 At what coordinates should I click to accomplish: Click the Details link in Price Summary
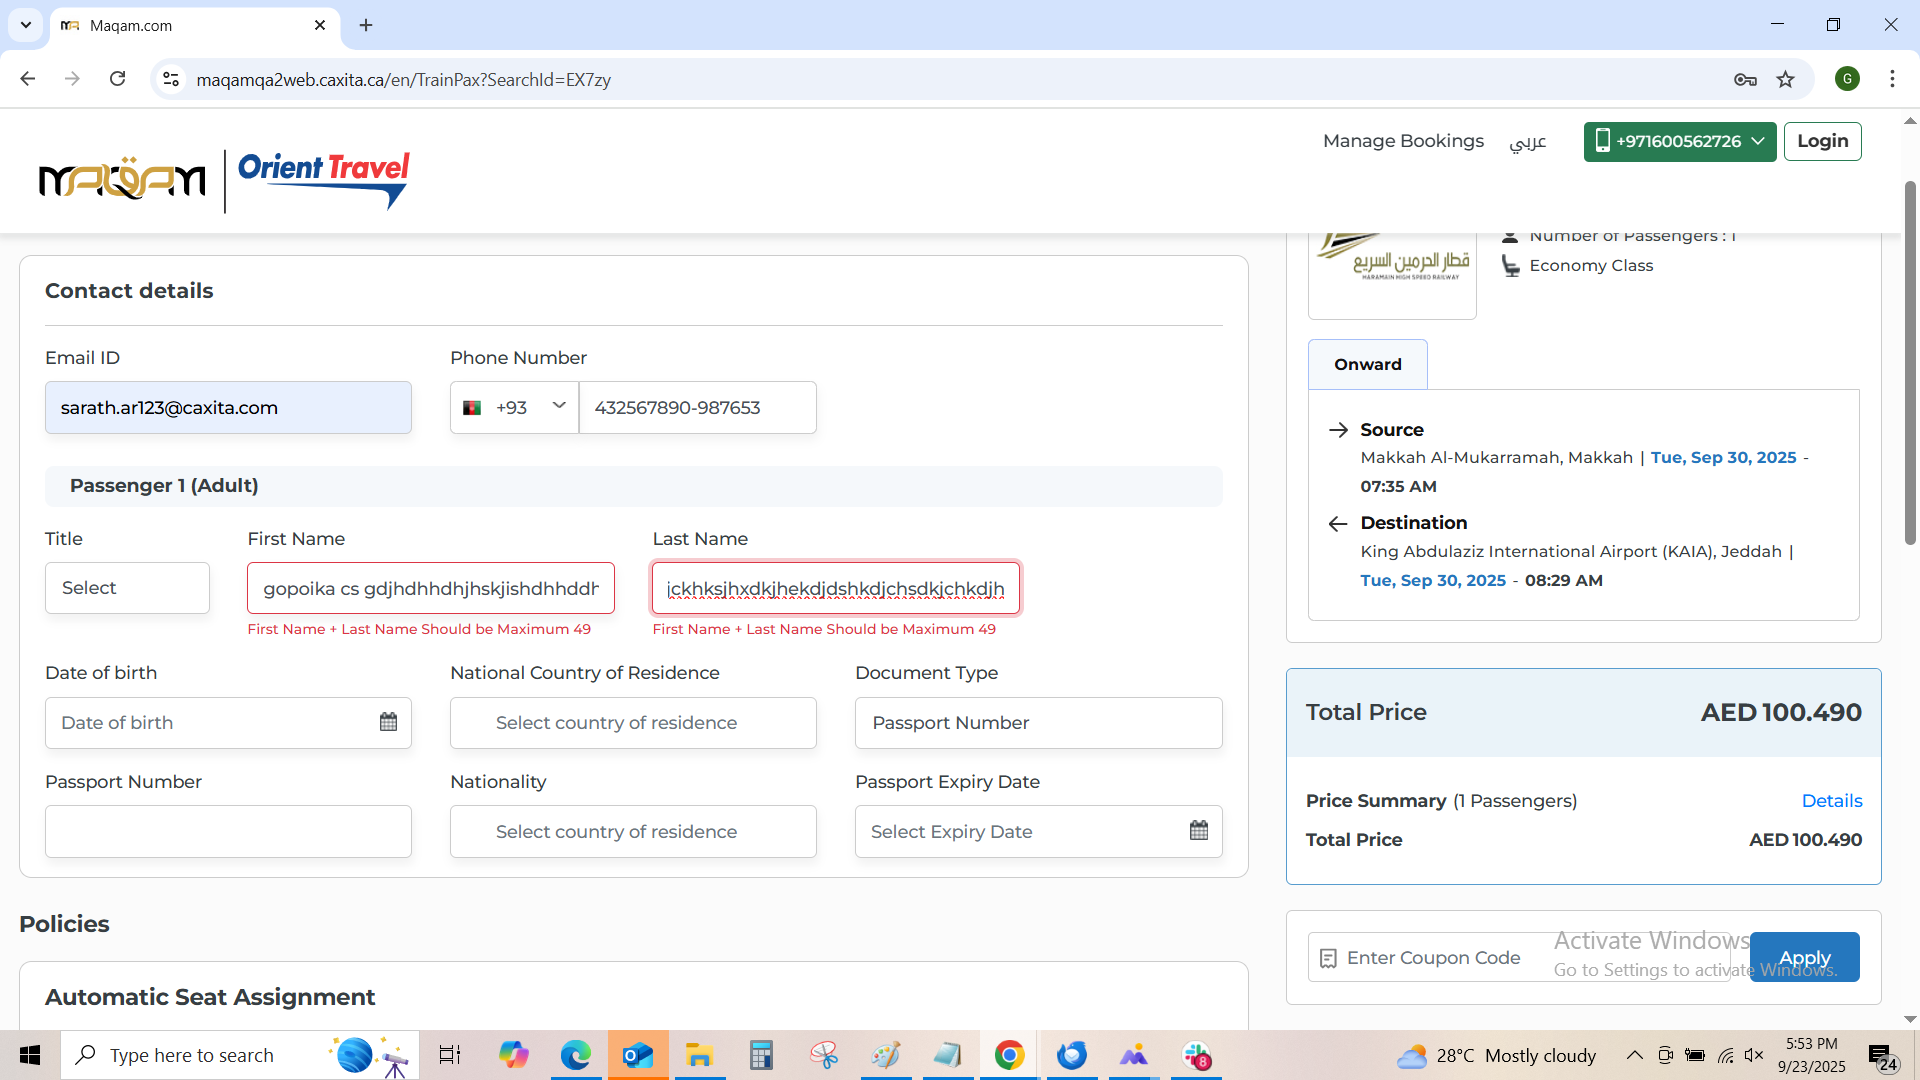tap(1831, 800)
